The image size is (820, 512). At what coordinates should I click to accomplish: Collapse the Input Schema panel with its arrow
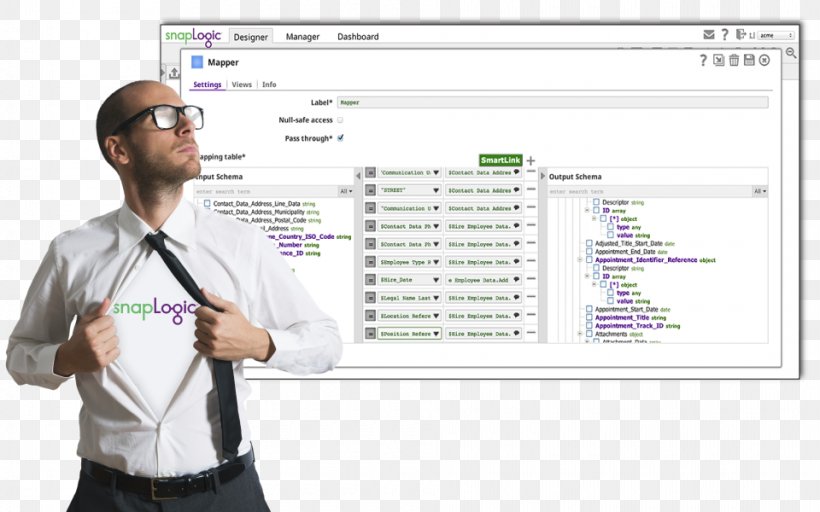358,176
